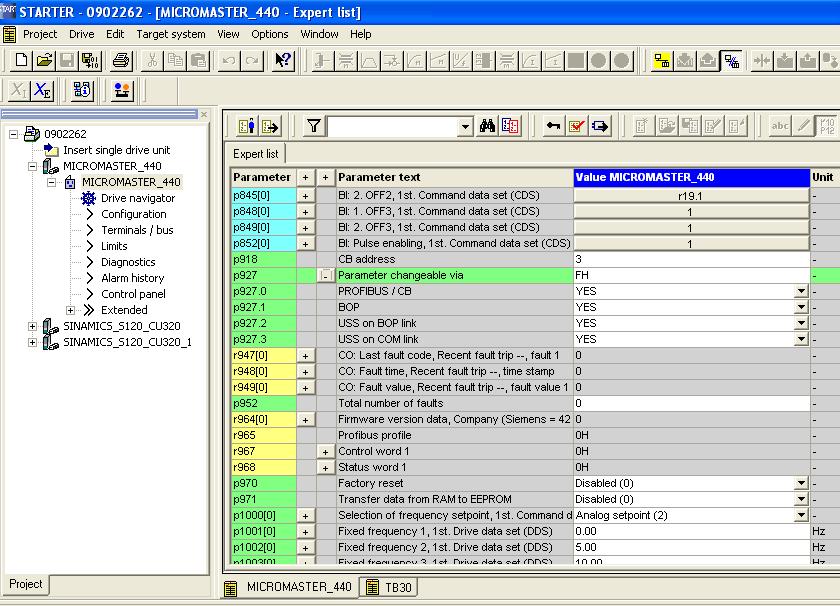Click the info list icon in second toolbar
Viewport: 840px width, 606px height.
(x=82, y=90)
